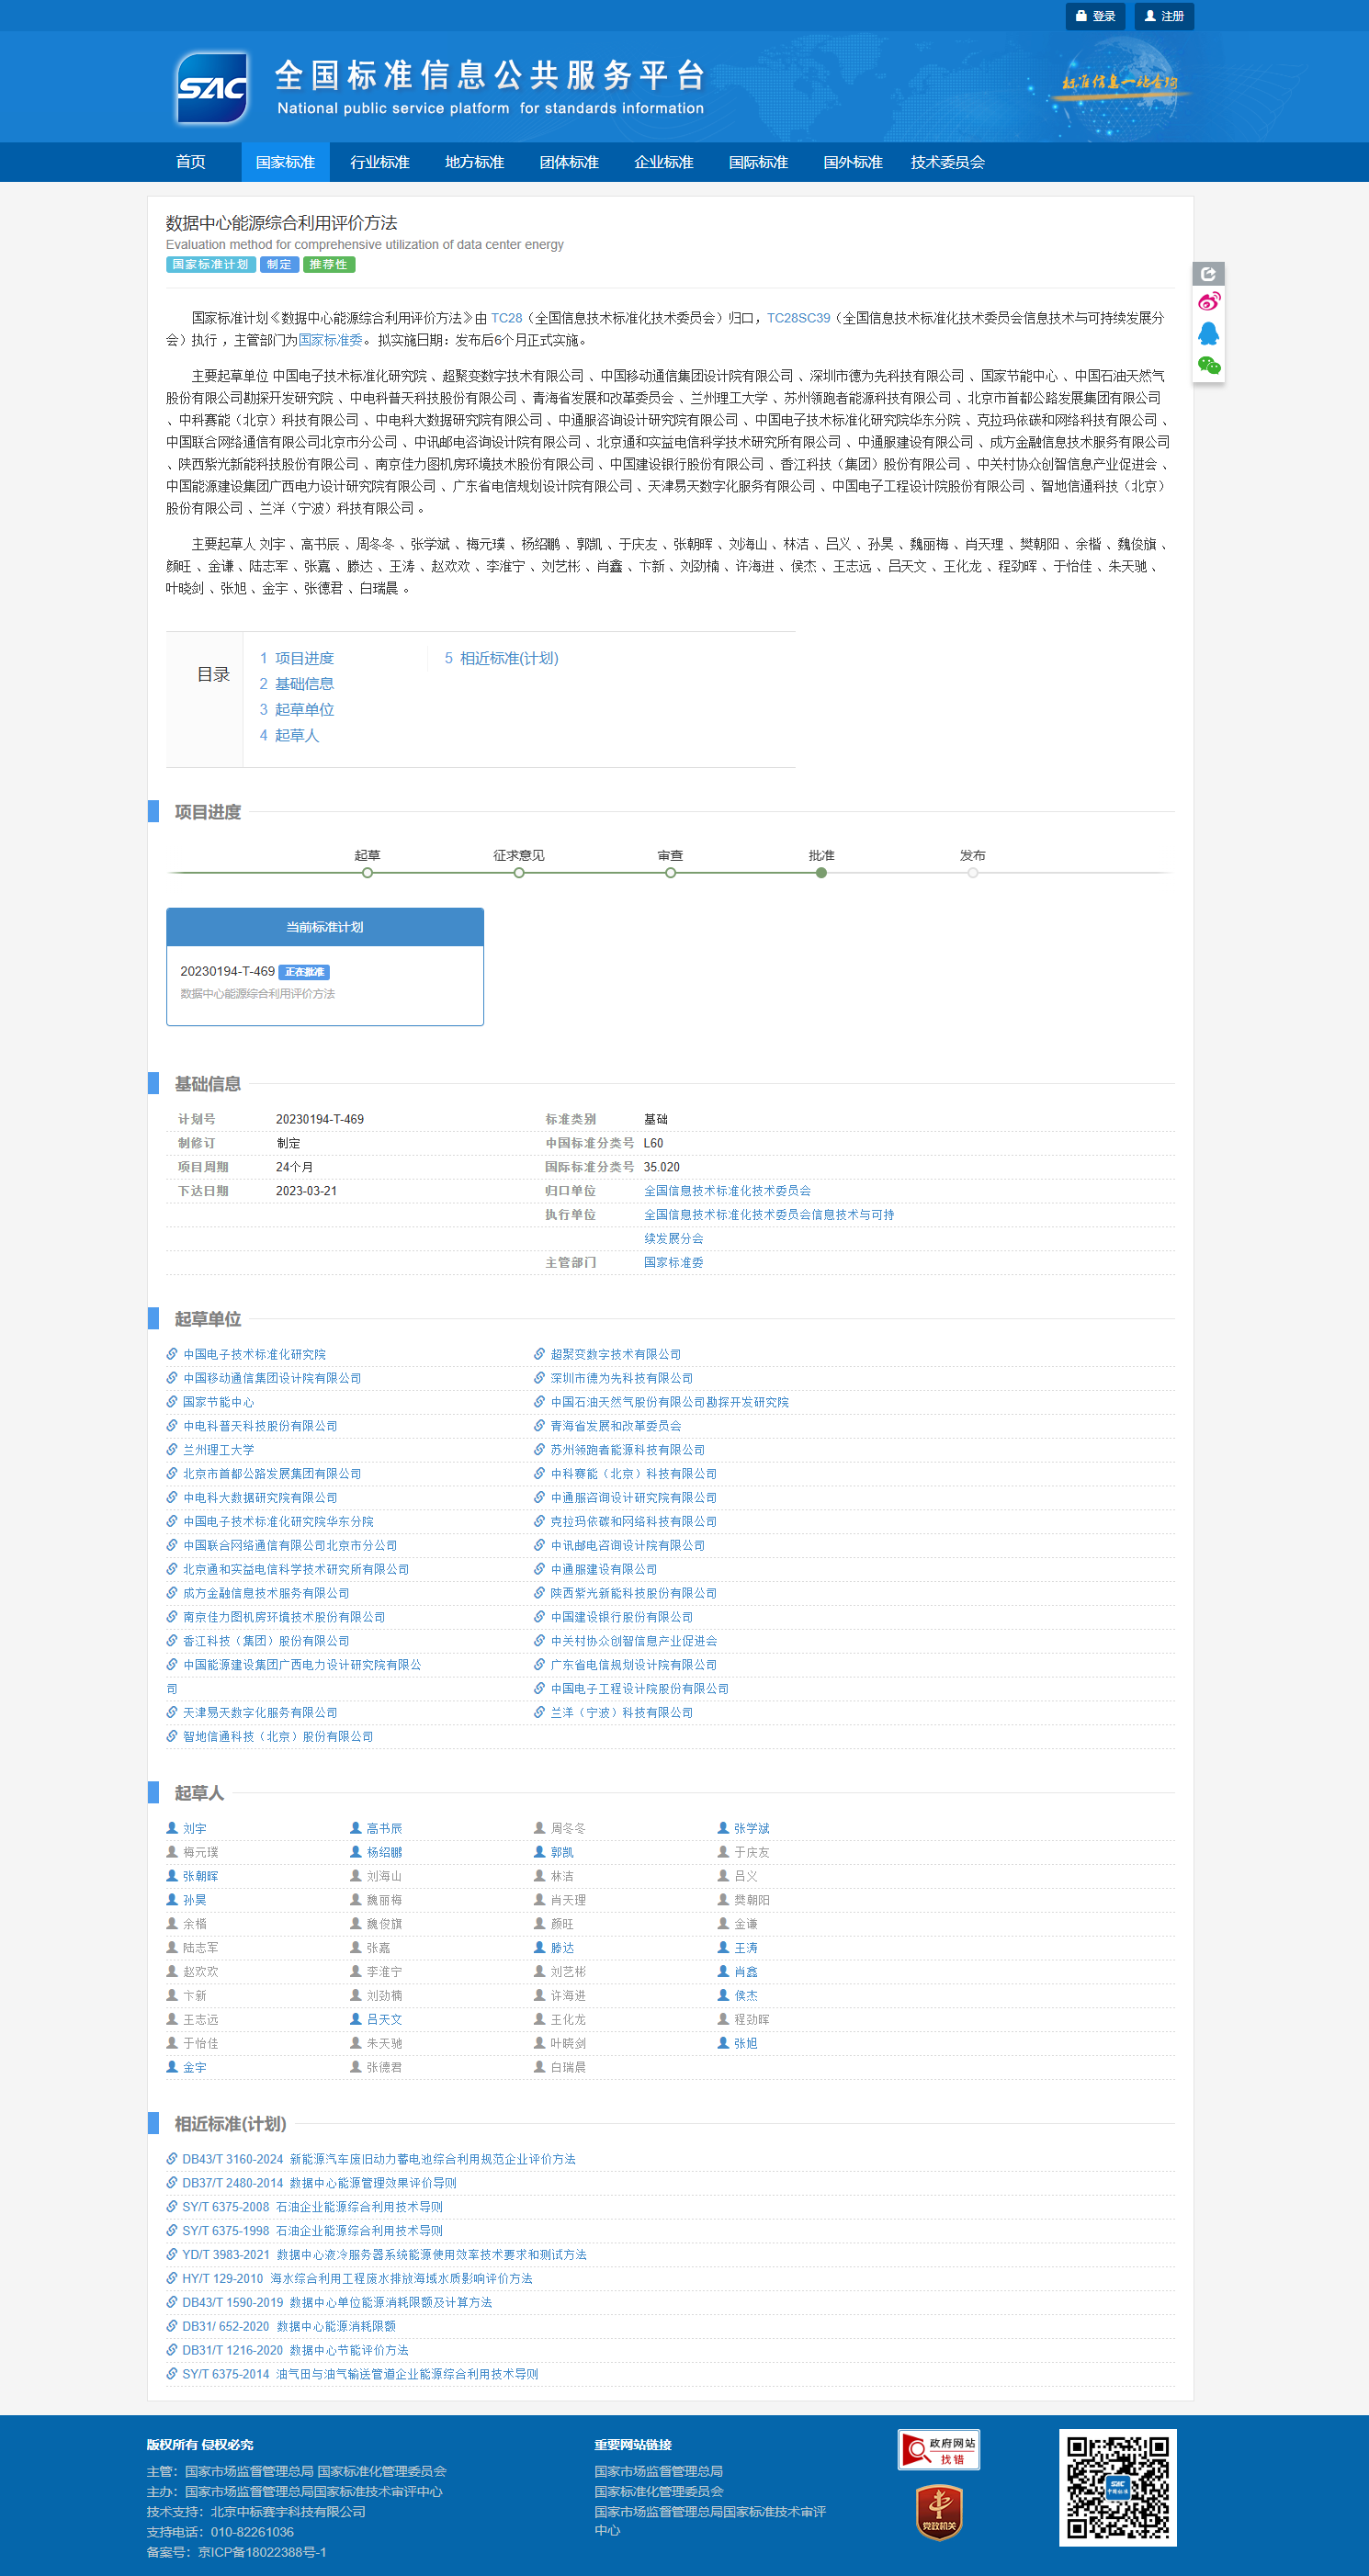
Task: Share page via Weibo icon
Action: pos(1208,302)
